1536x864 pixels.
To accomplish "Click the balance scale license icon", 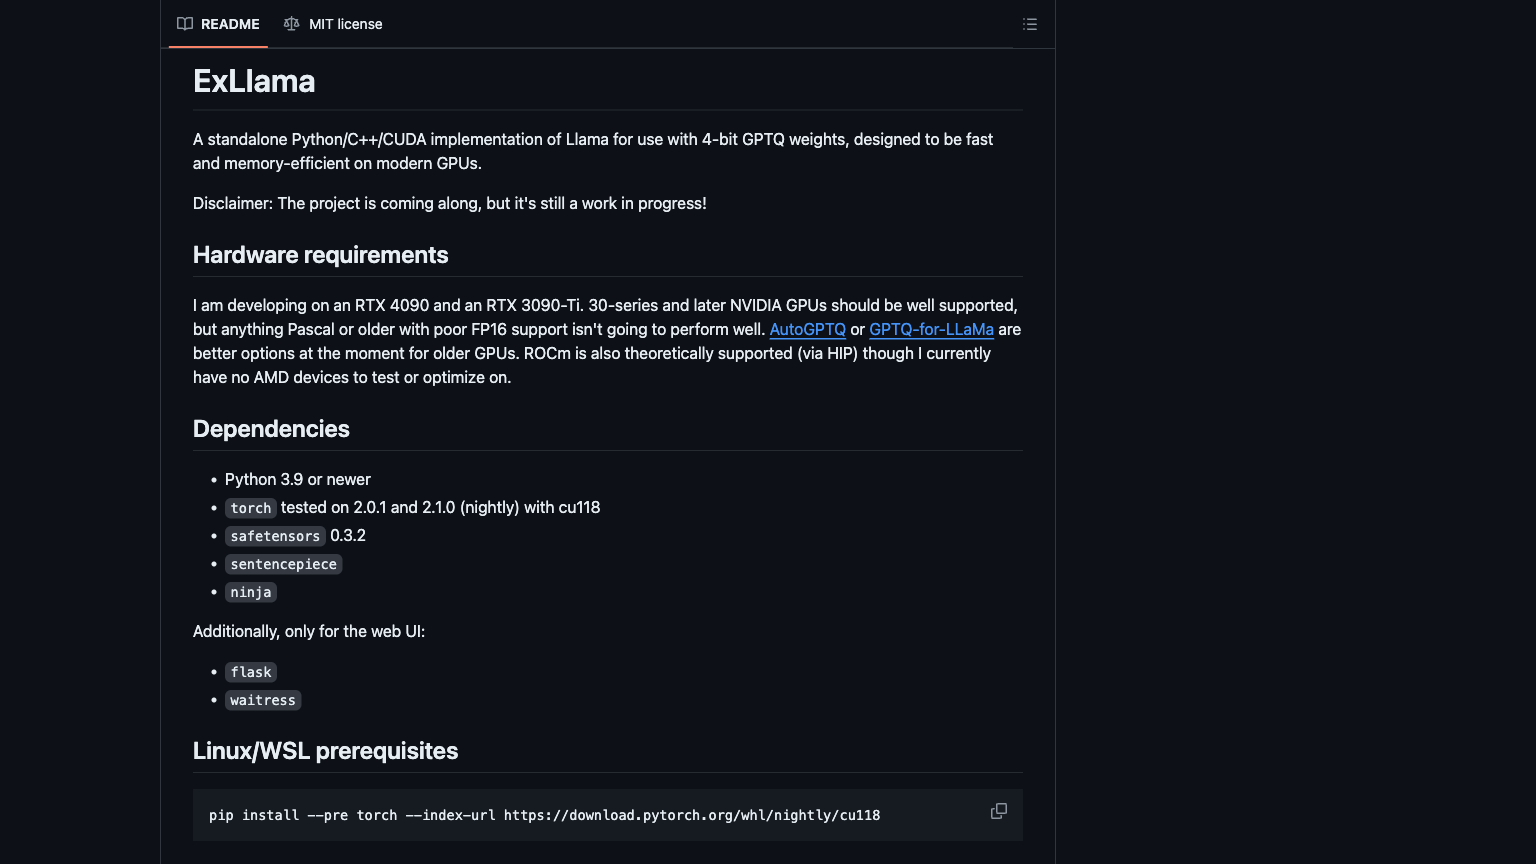I will click(291, 24).
